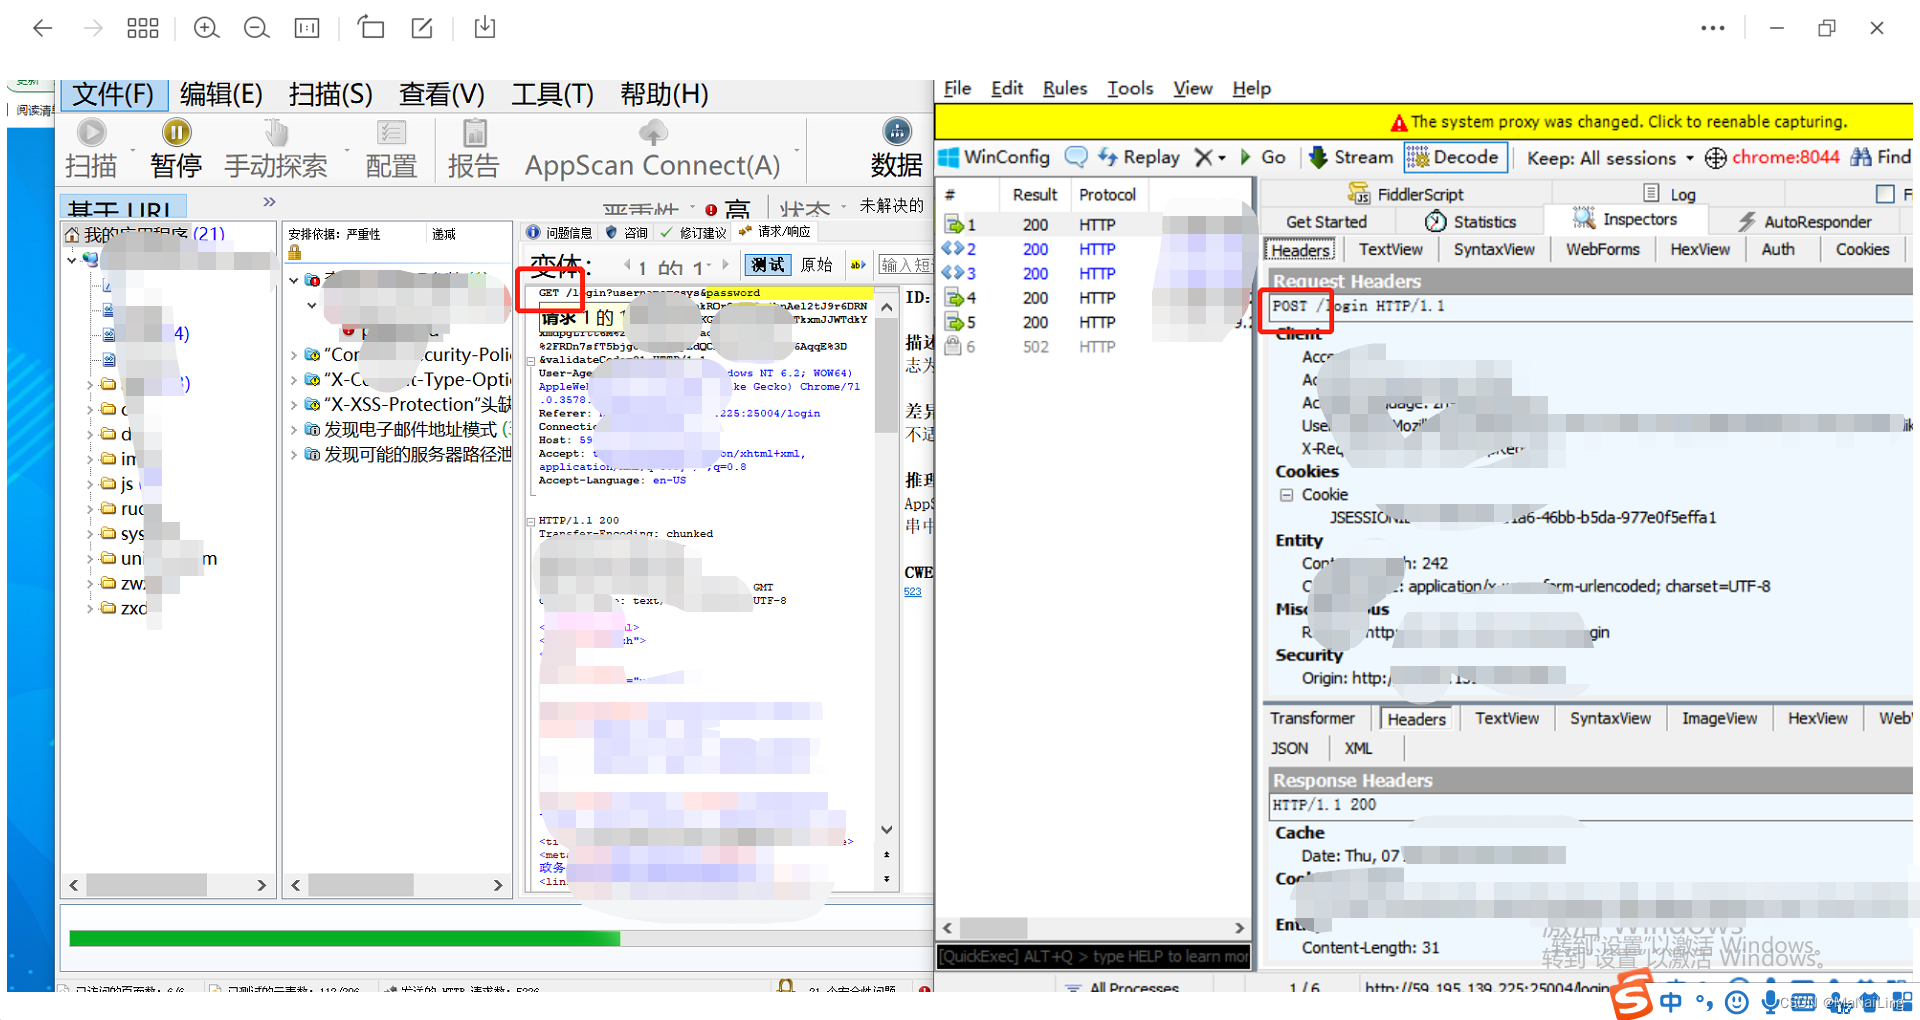Toggle Decode in Fiddler toolbar
This screenshot has width=1920, height=1020.
[x=1455, y=157]
